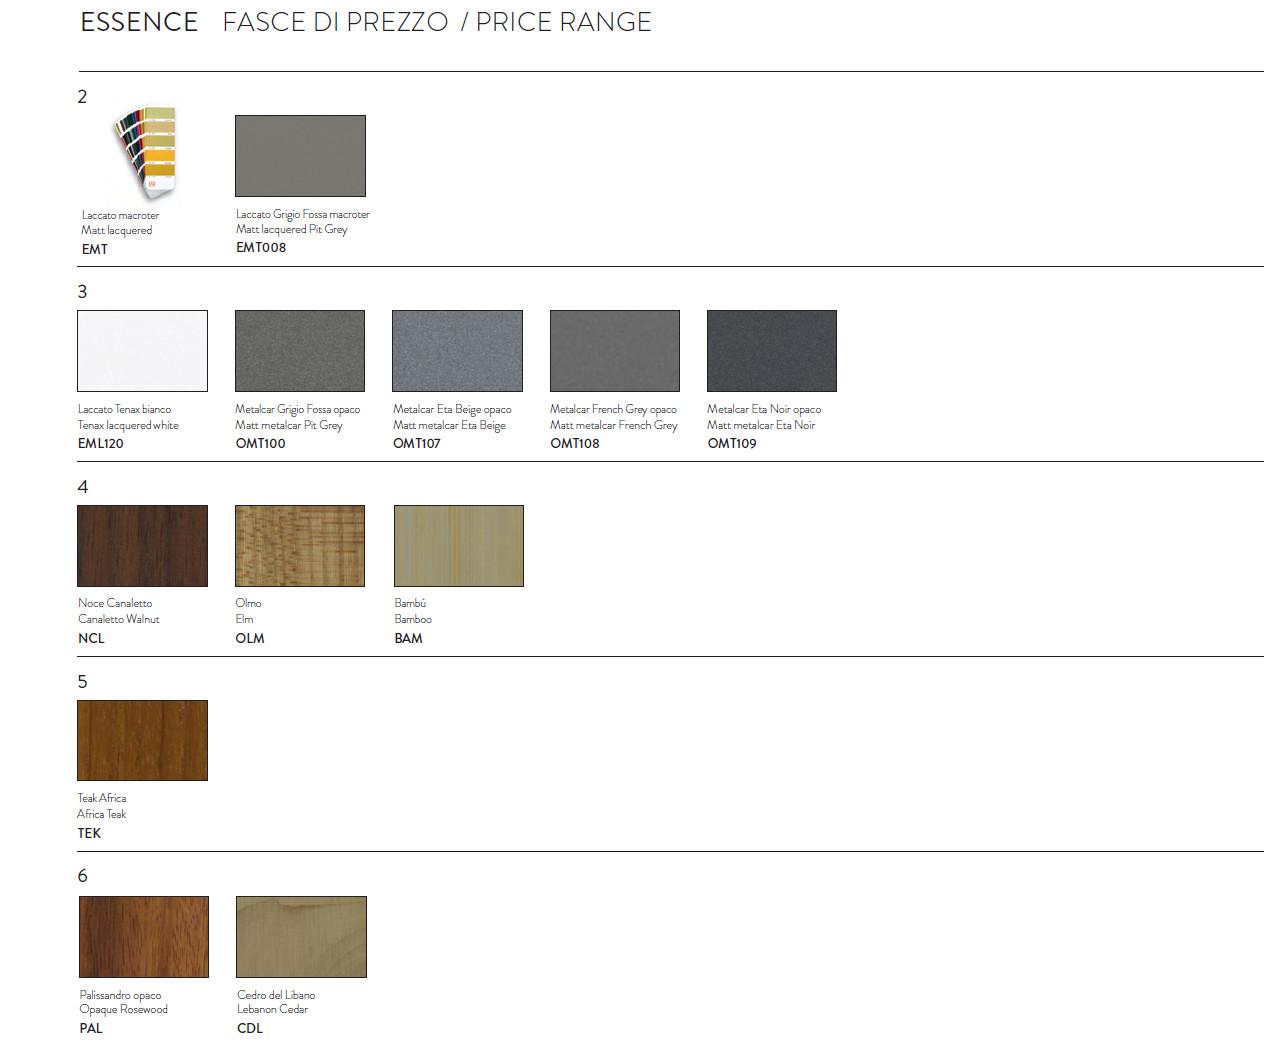
Task: Click the code text BAM
Action: pos(409,638)
